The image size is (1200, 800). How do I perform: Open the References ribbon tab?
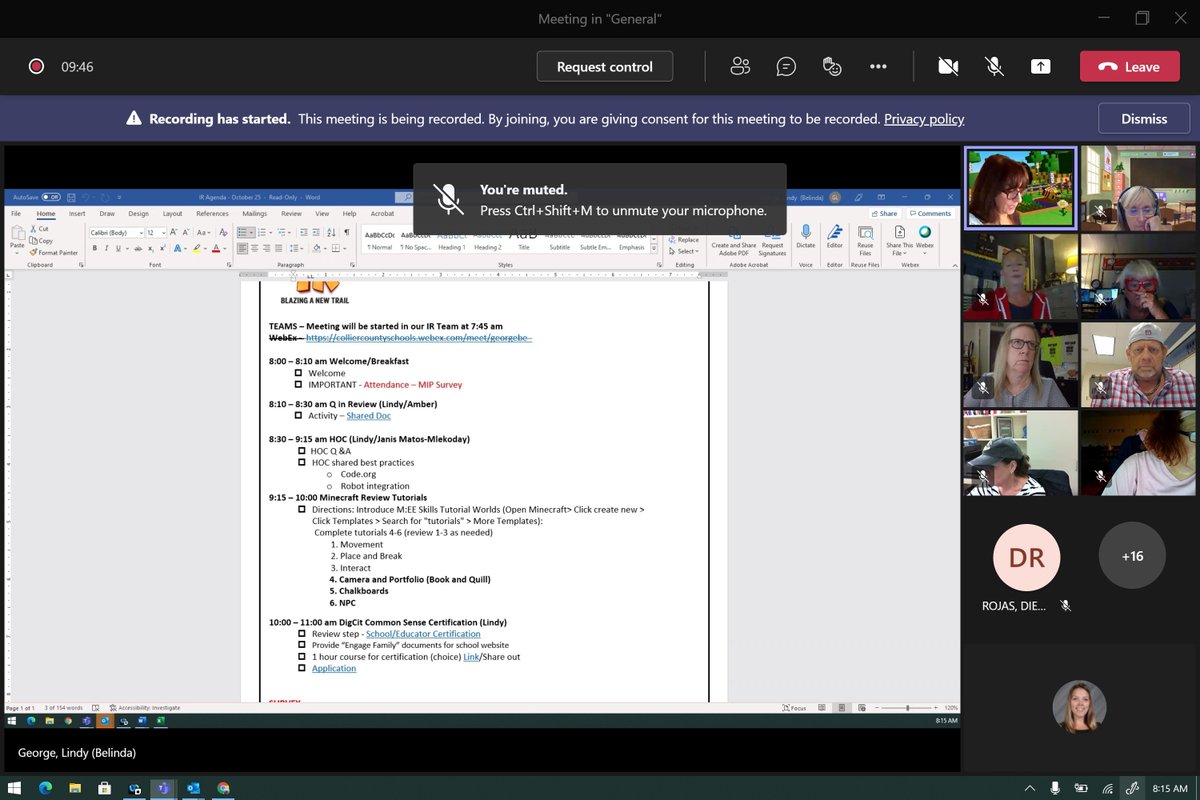click(x=212, y=213)
